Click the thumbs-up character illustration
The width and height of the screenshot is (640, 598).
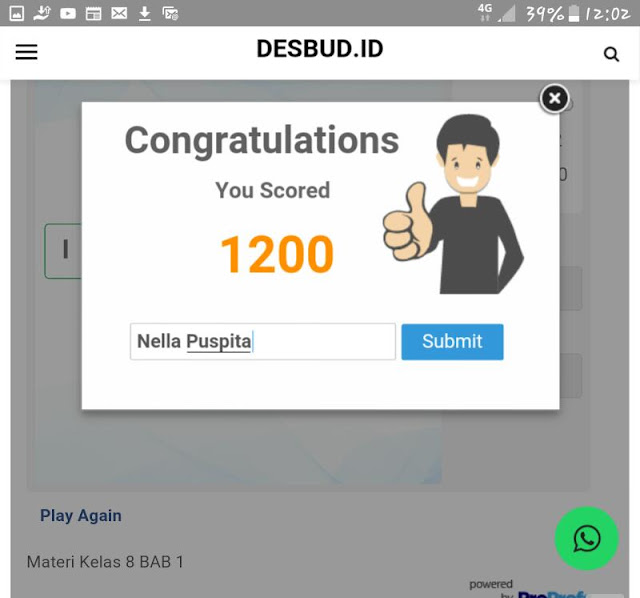pos(453,204)
